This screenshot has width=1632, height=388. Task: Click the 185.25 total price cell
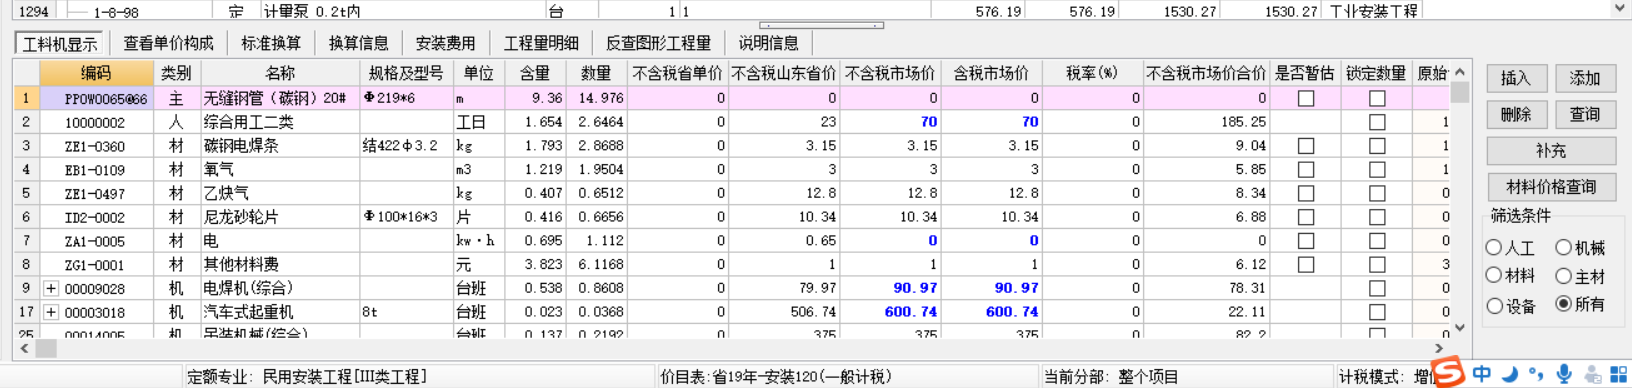click(1206, 122)
